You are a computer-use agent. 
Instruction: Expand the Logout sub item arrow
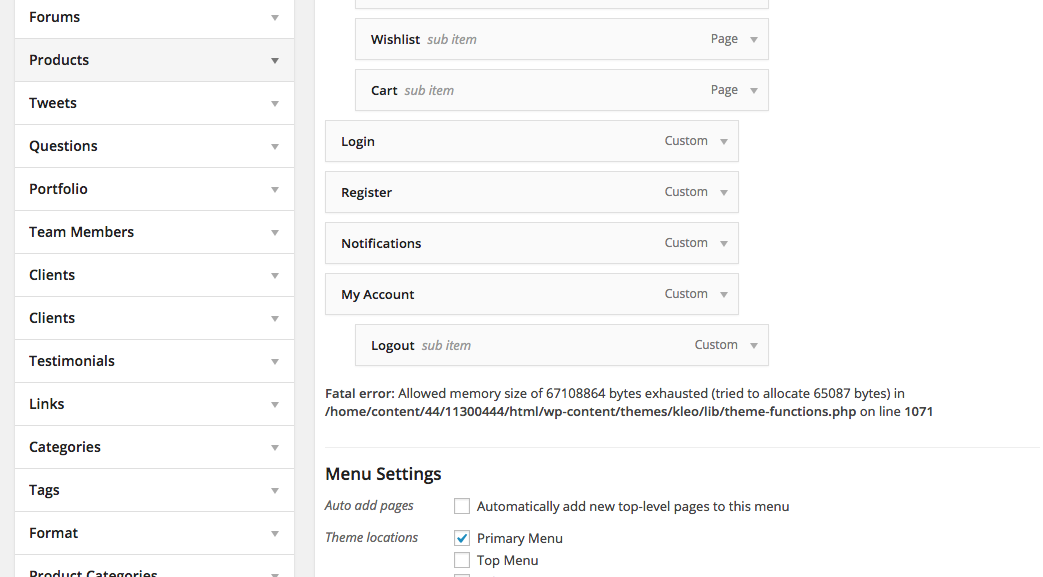(x=753, y=346)
